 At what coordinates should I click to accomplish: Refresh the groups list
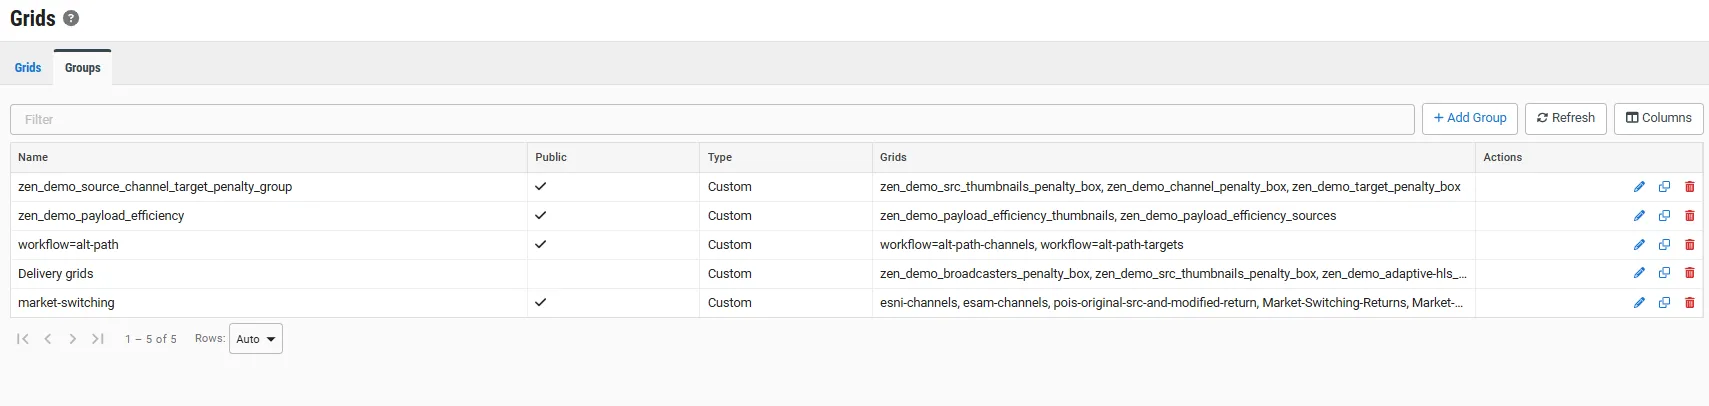coord(1566,118)
